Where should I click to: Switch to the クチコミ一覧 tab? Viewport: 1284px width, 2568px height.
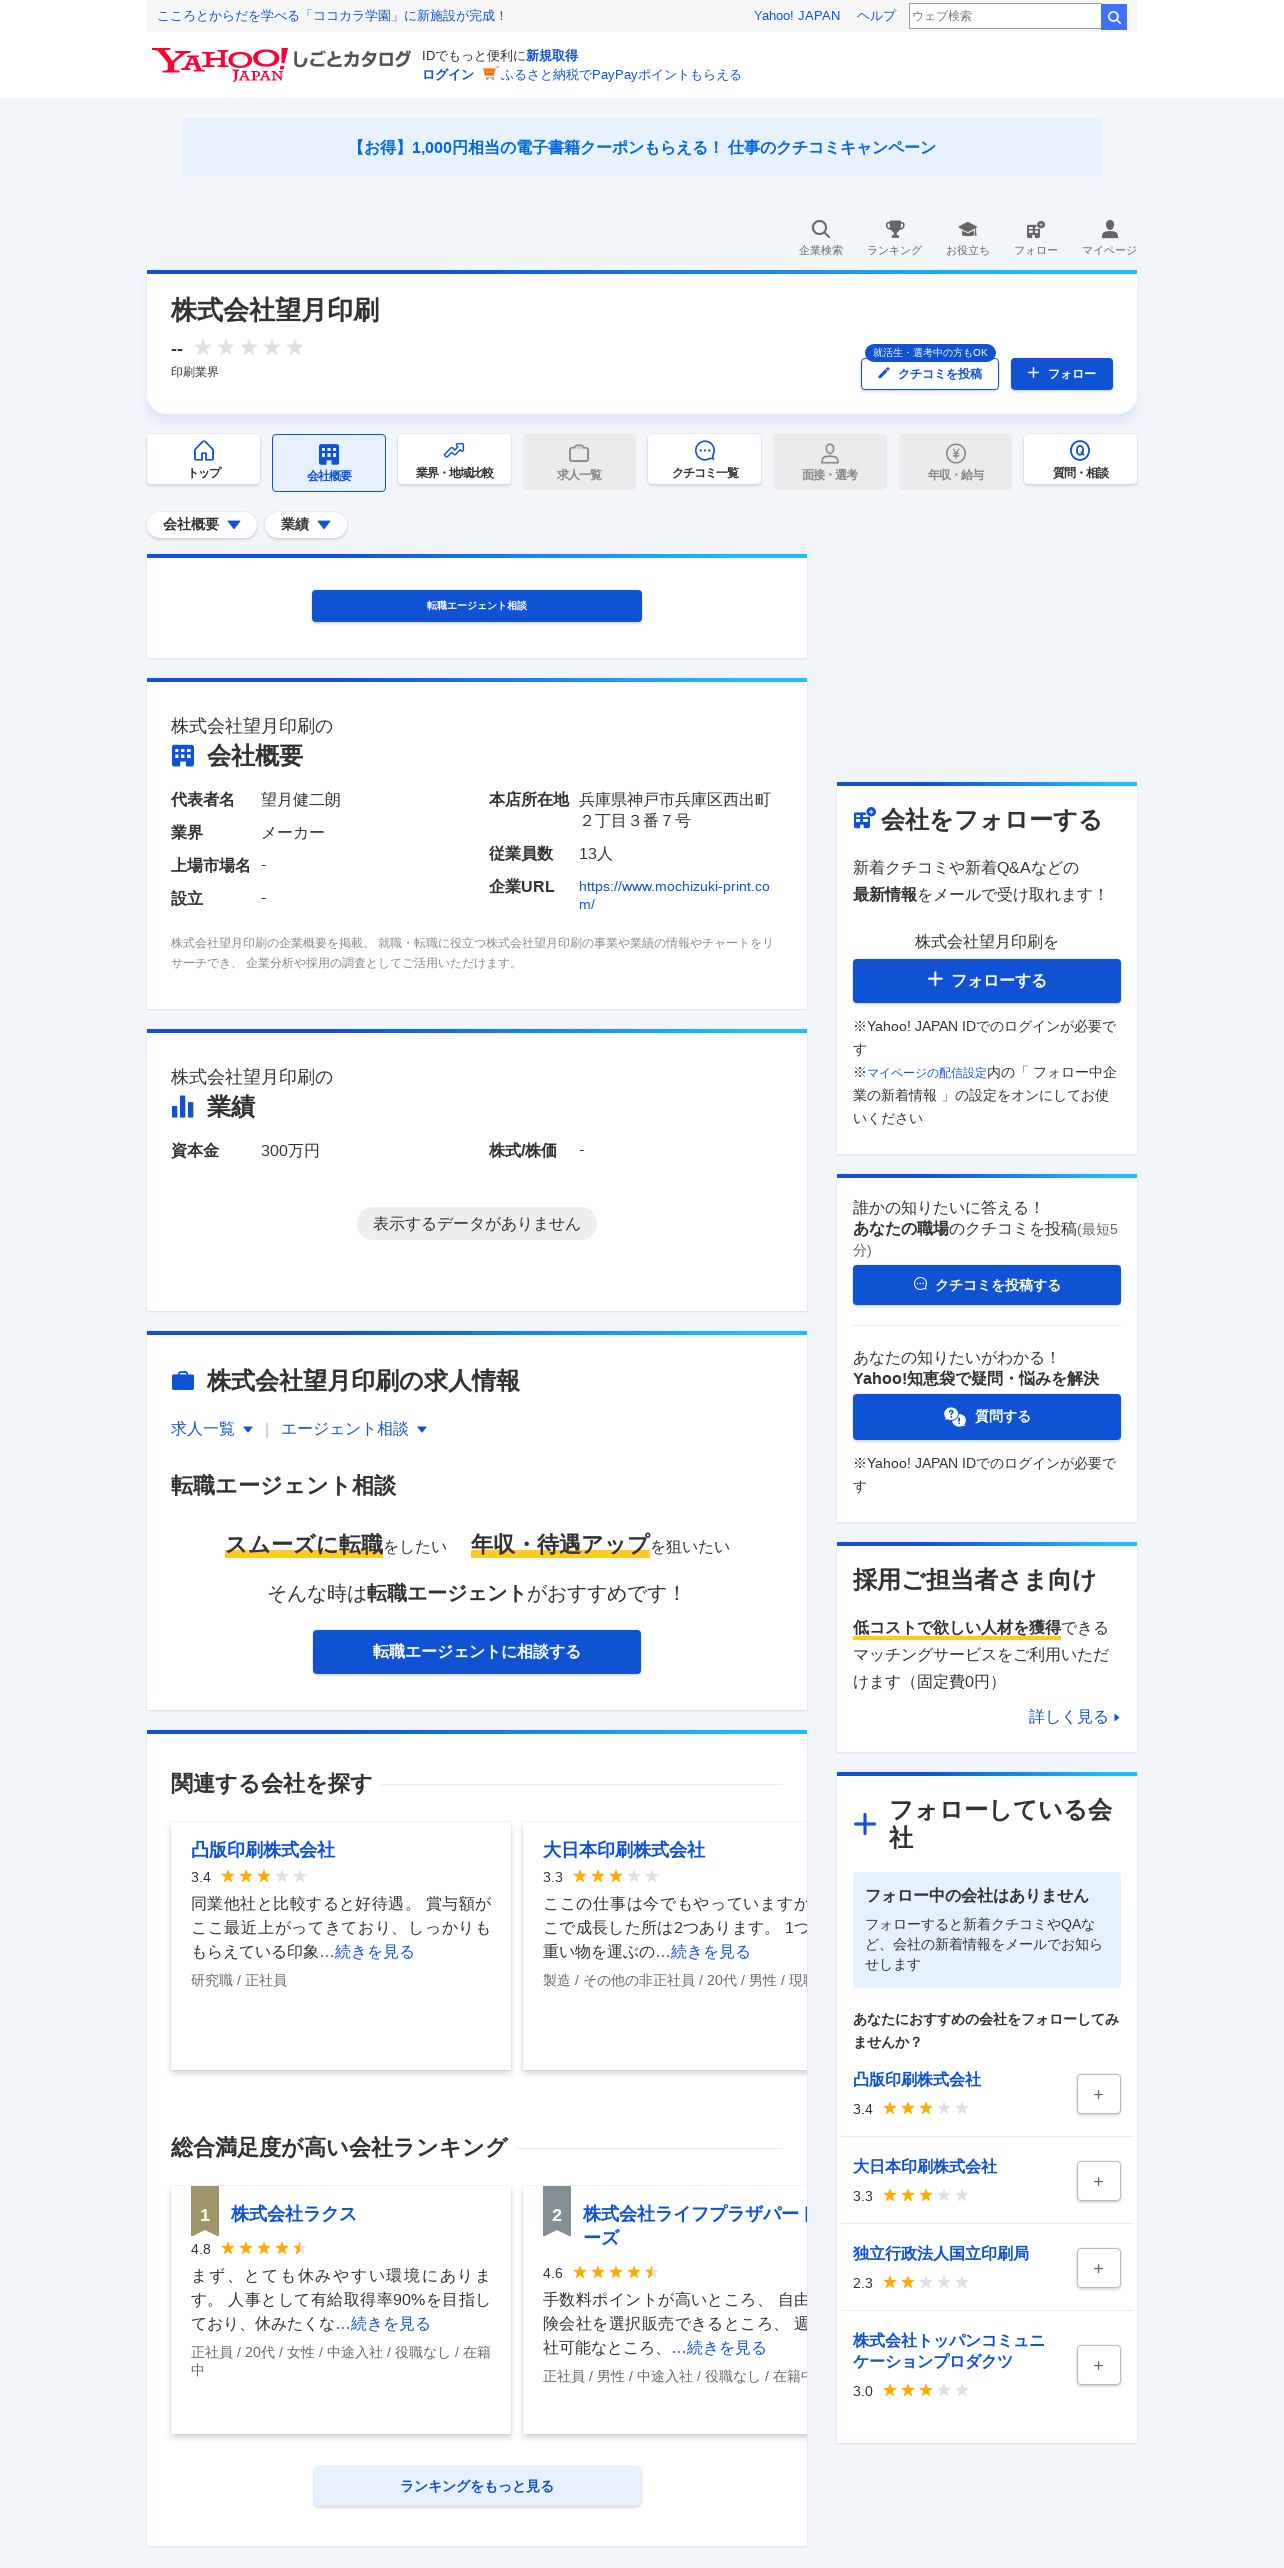(705, 459)
